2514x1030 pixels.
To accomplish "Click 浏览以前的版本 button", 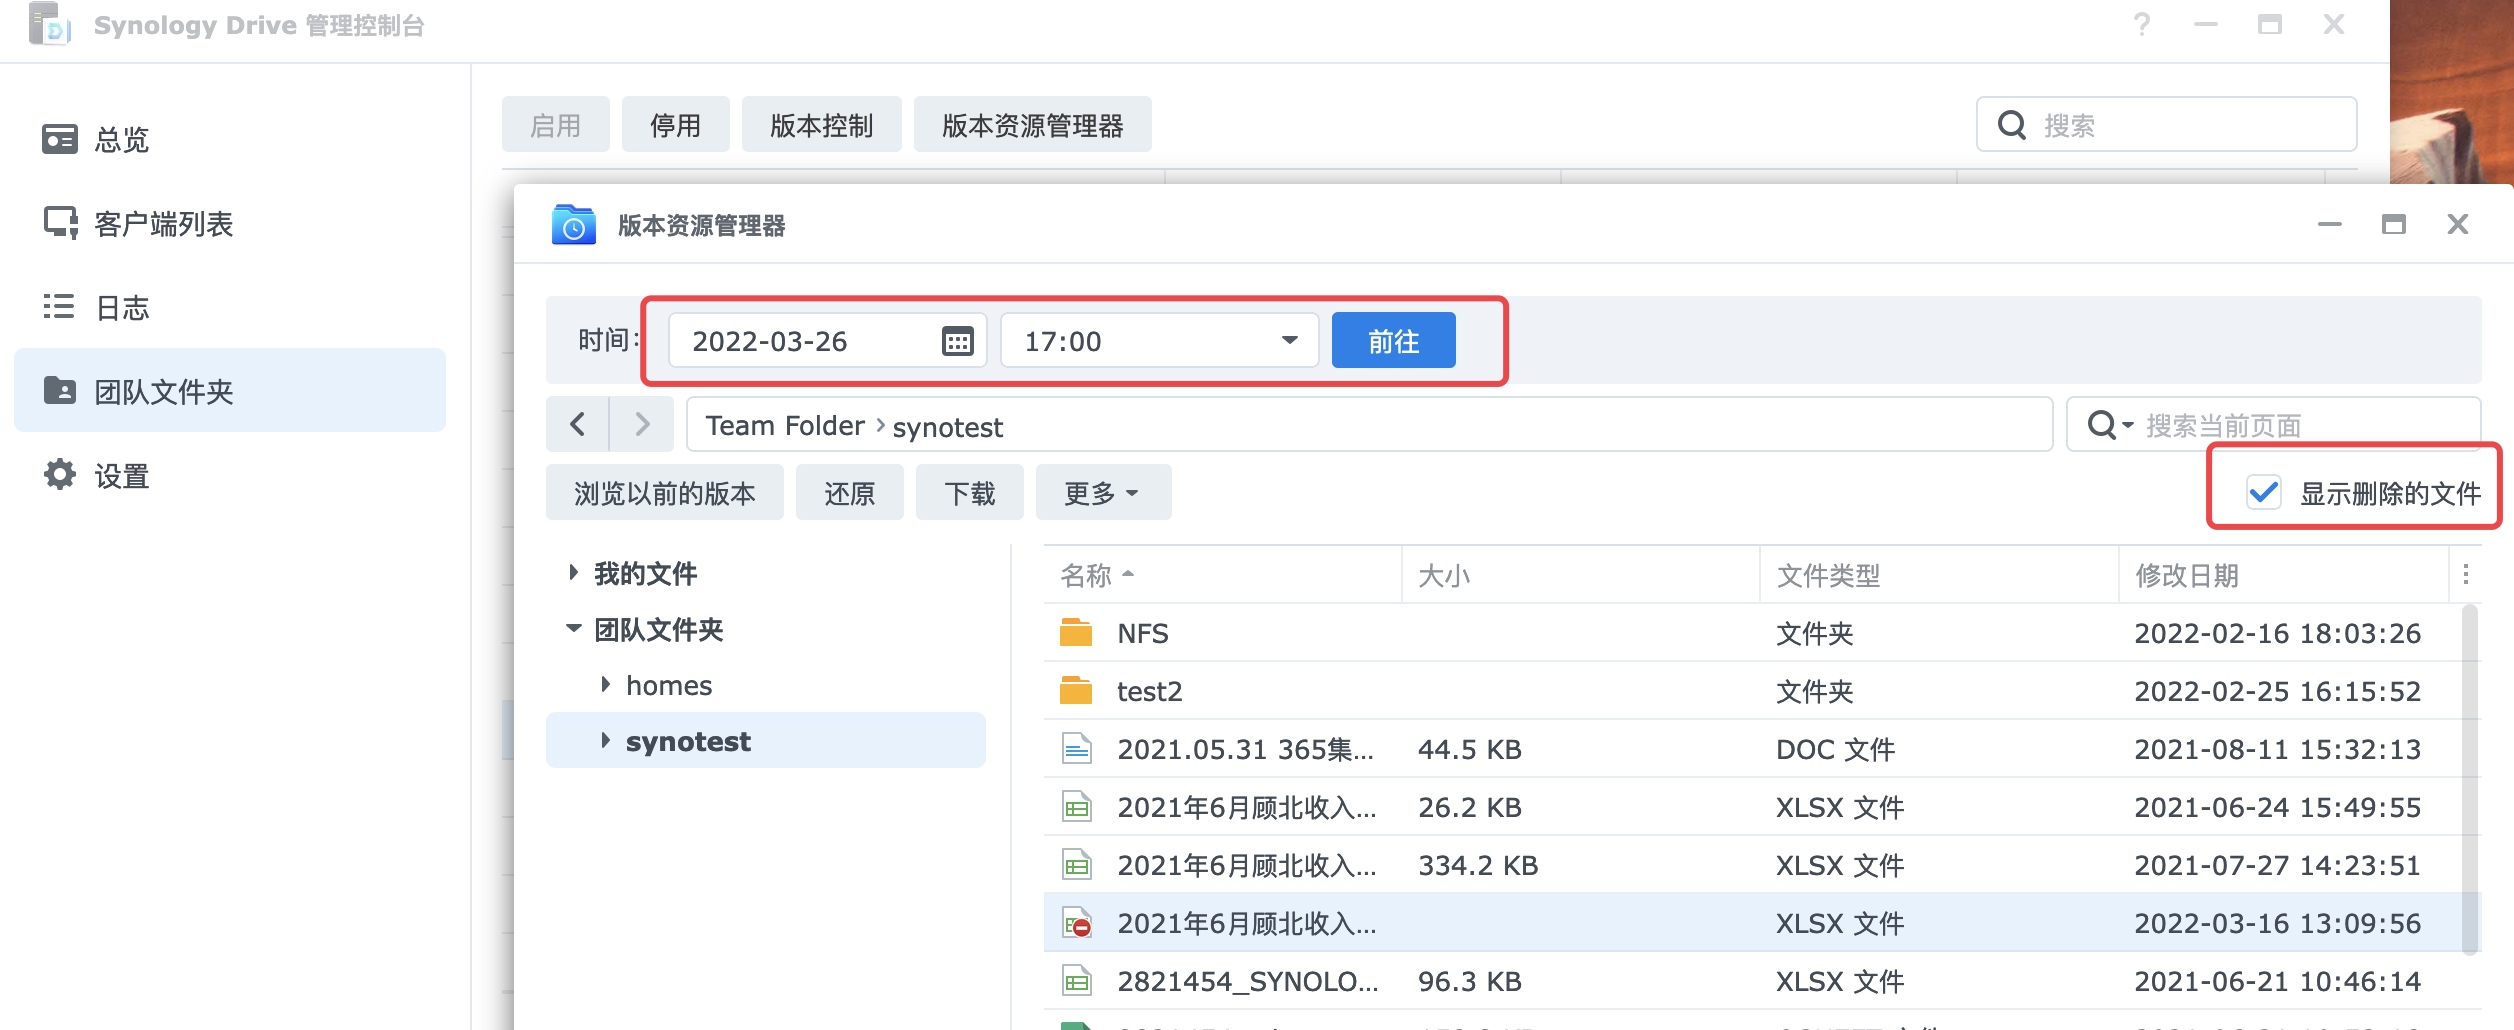I will (665, 492).
